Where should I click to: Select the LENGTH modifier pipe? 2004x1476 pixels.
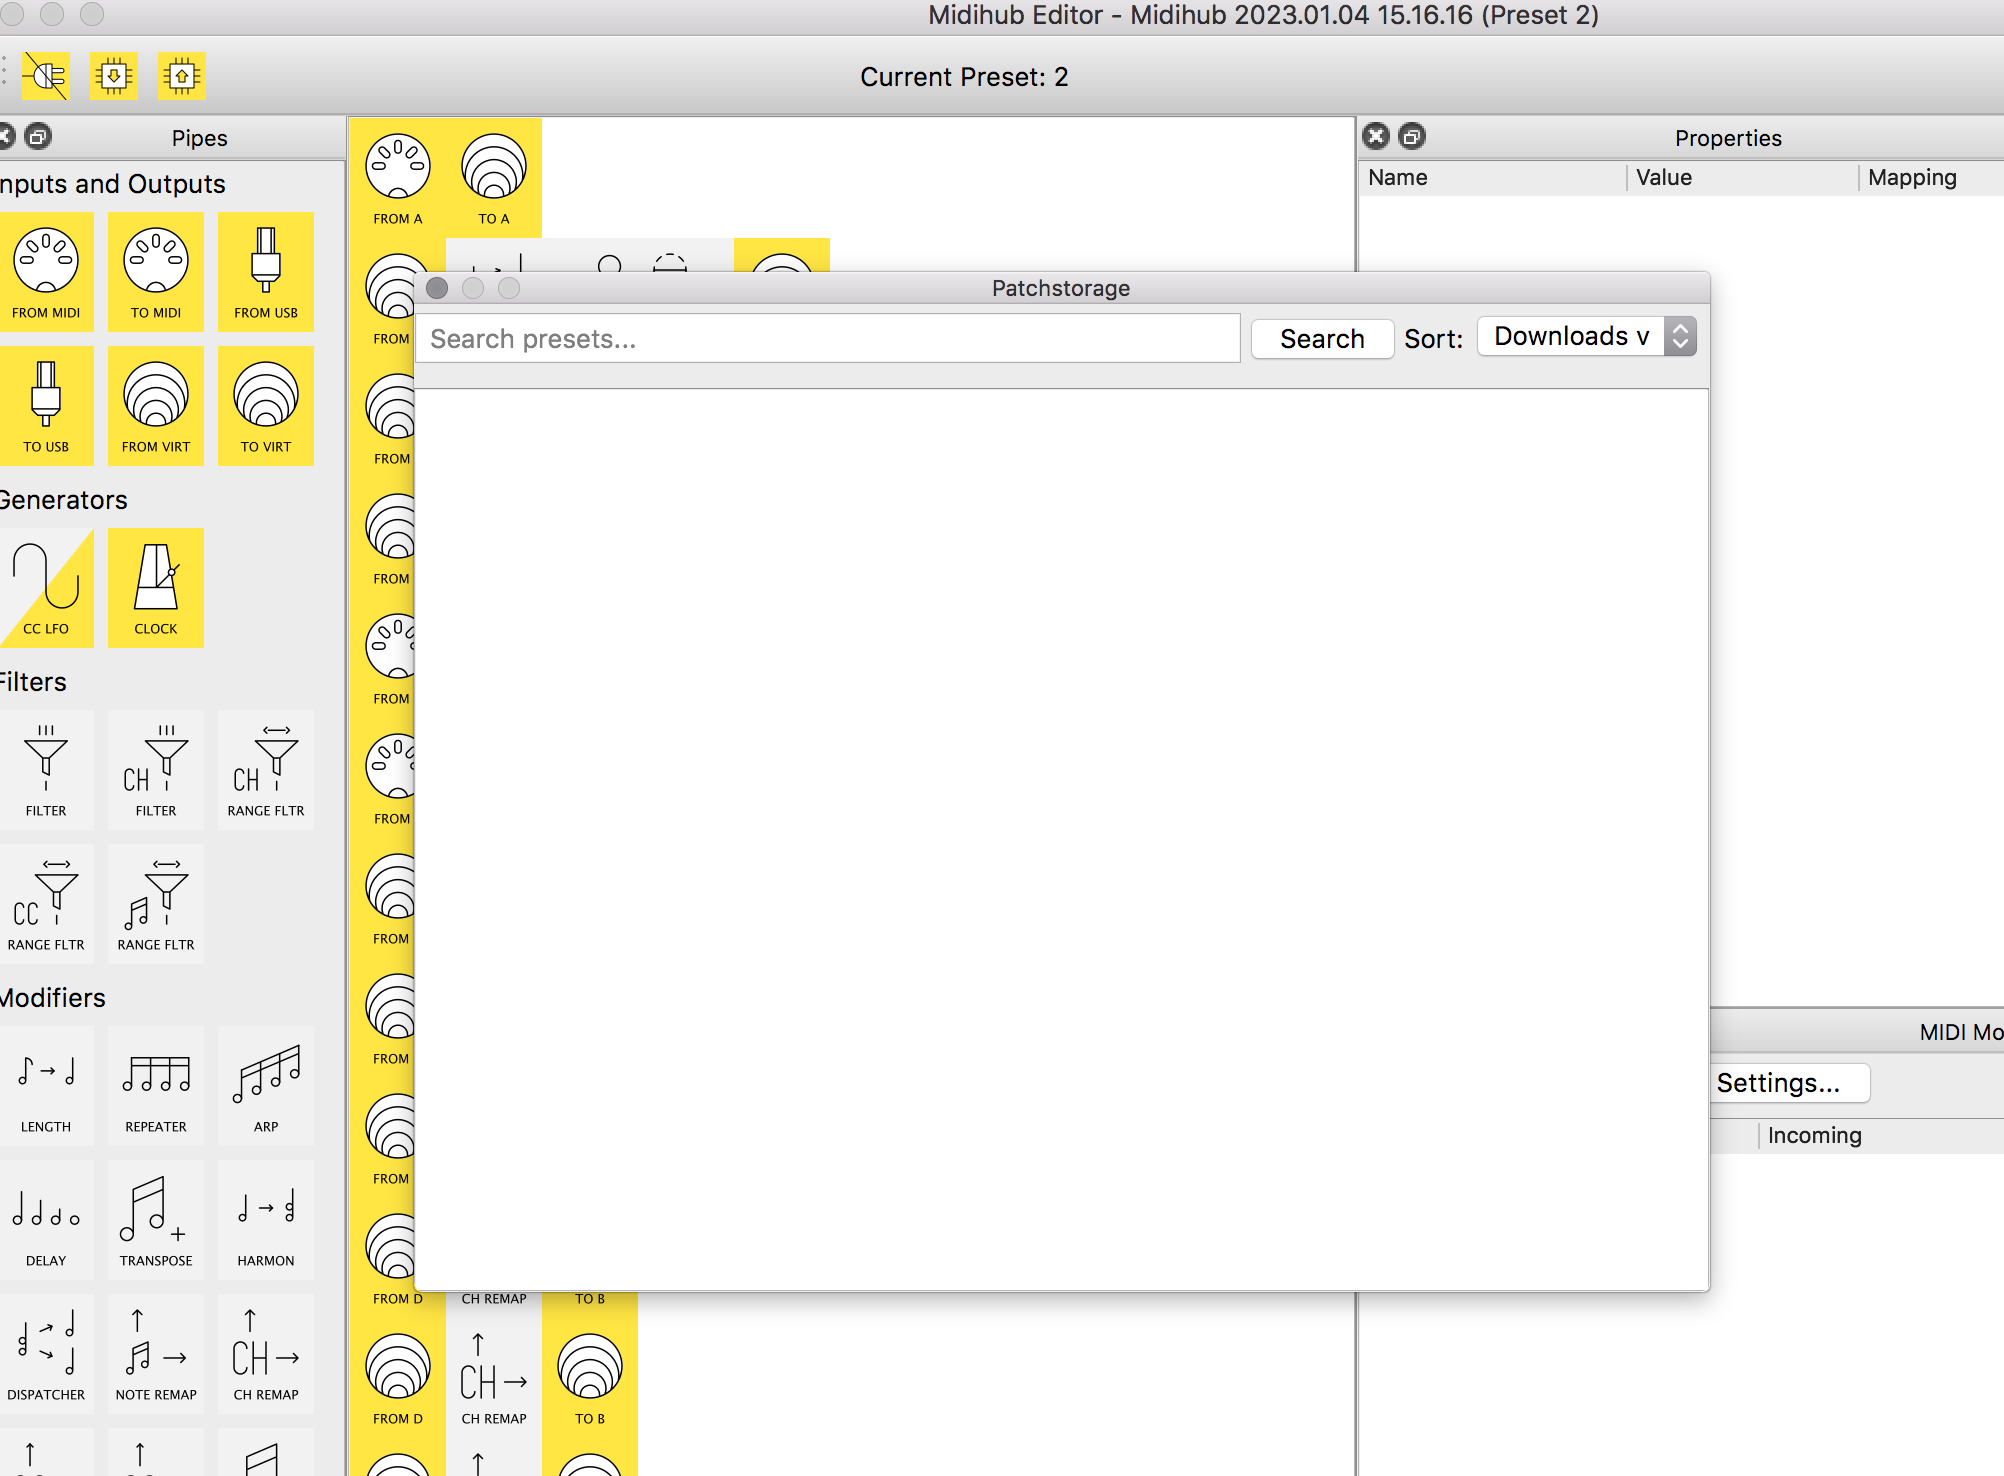point(46,1085)
